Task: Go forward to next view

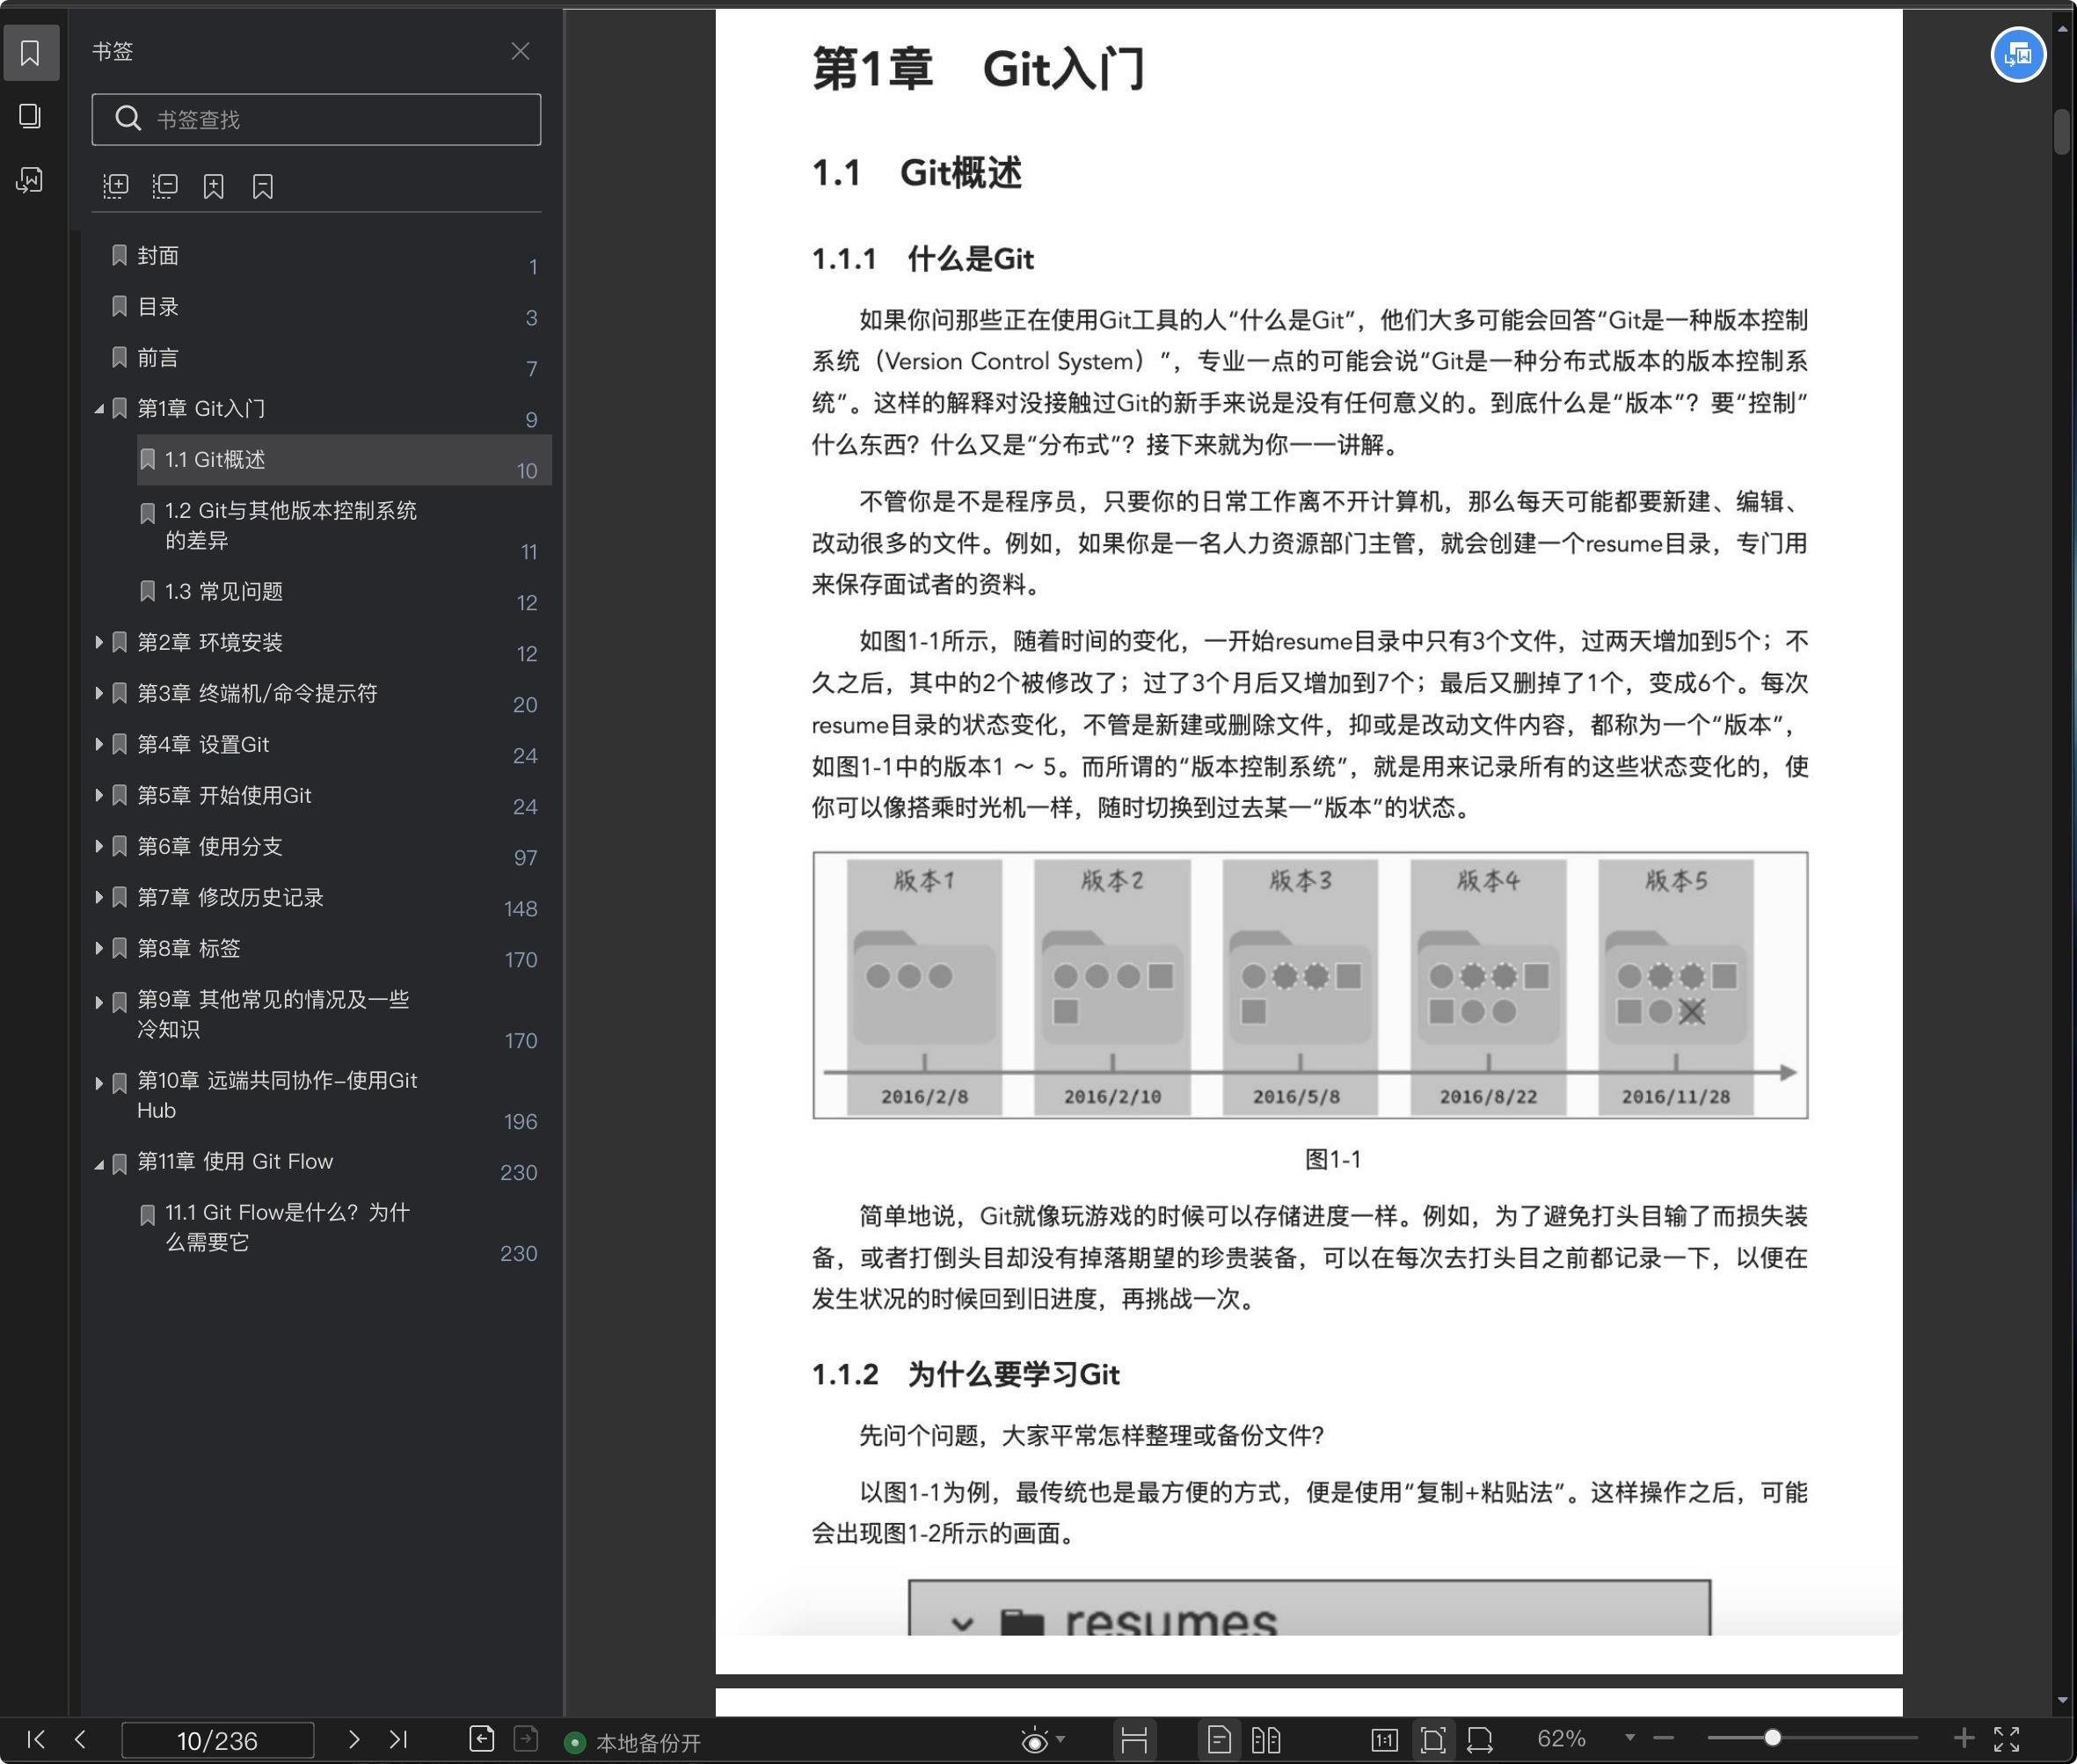Action: pos(526,1739)
